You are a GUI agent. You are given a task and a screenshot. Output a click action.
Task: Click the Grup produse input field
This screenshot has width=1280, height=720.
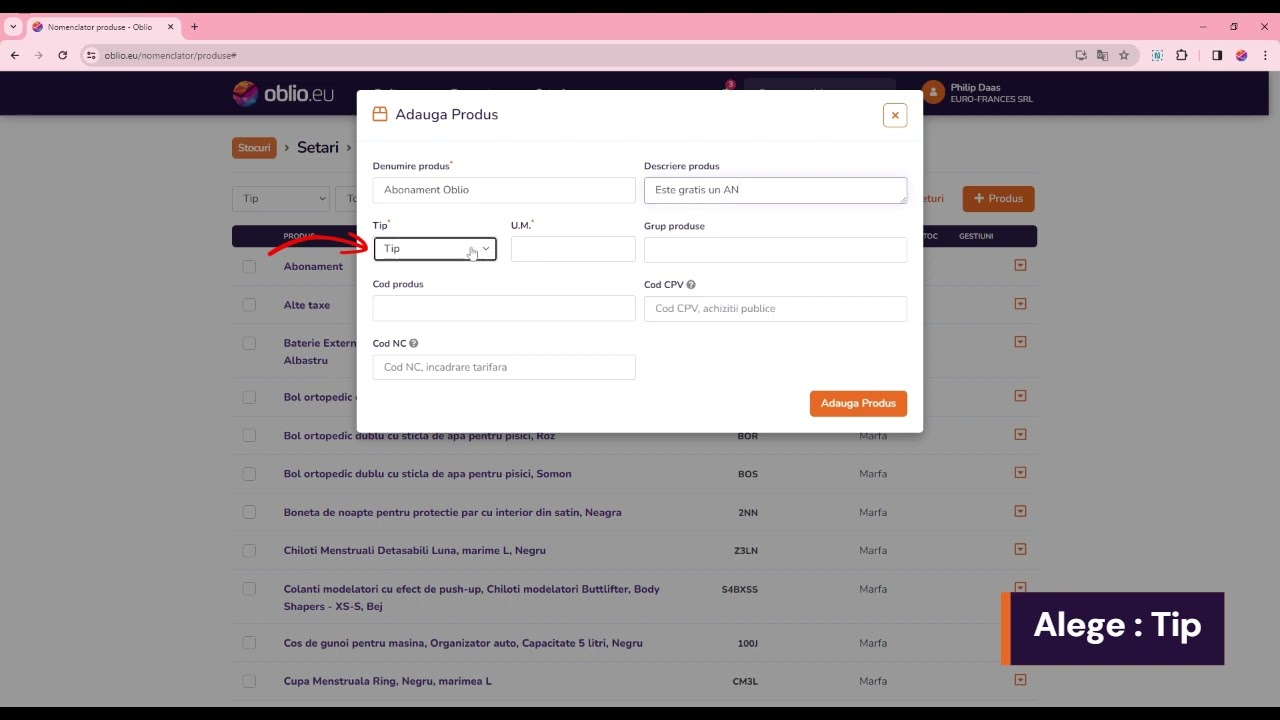pos(775,250)
